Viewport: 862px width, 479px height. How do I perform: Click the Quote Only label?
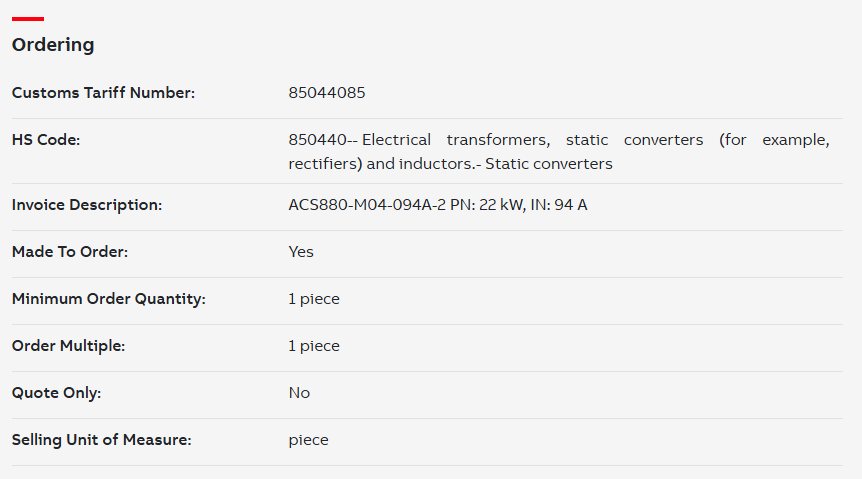click(x=57, y=393)
